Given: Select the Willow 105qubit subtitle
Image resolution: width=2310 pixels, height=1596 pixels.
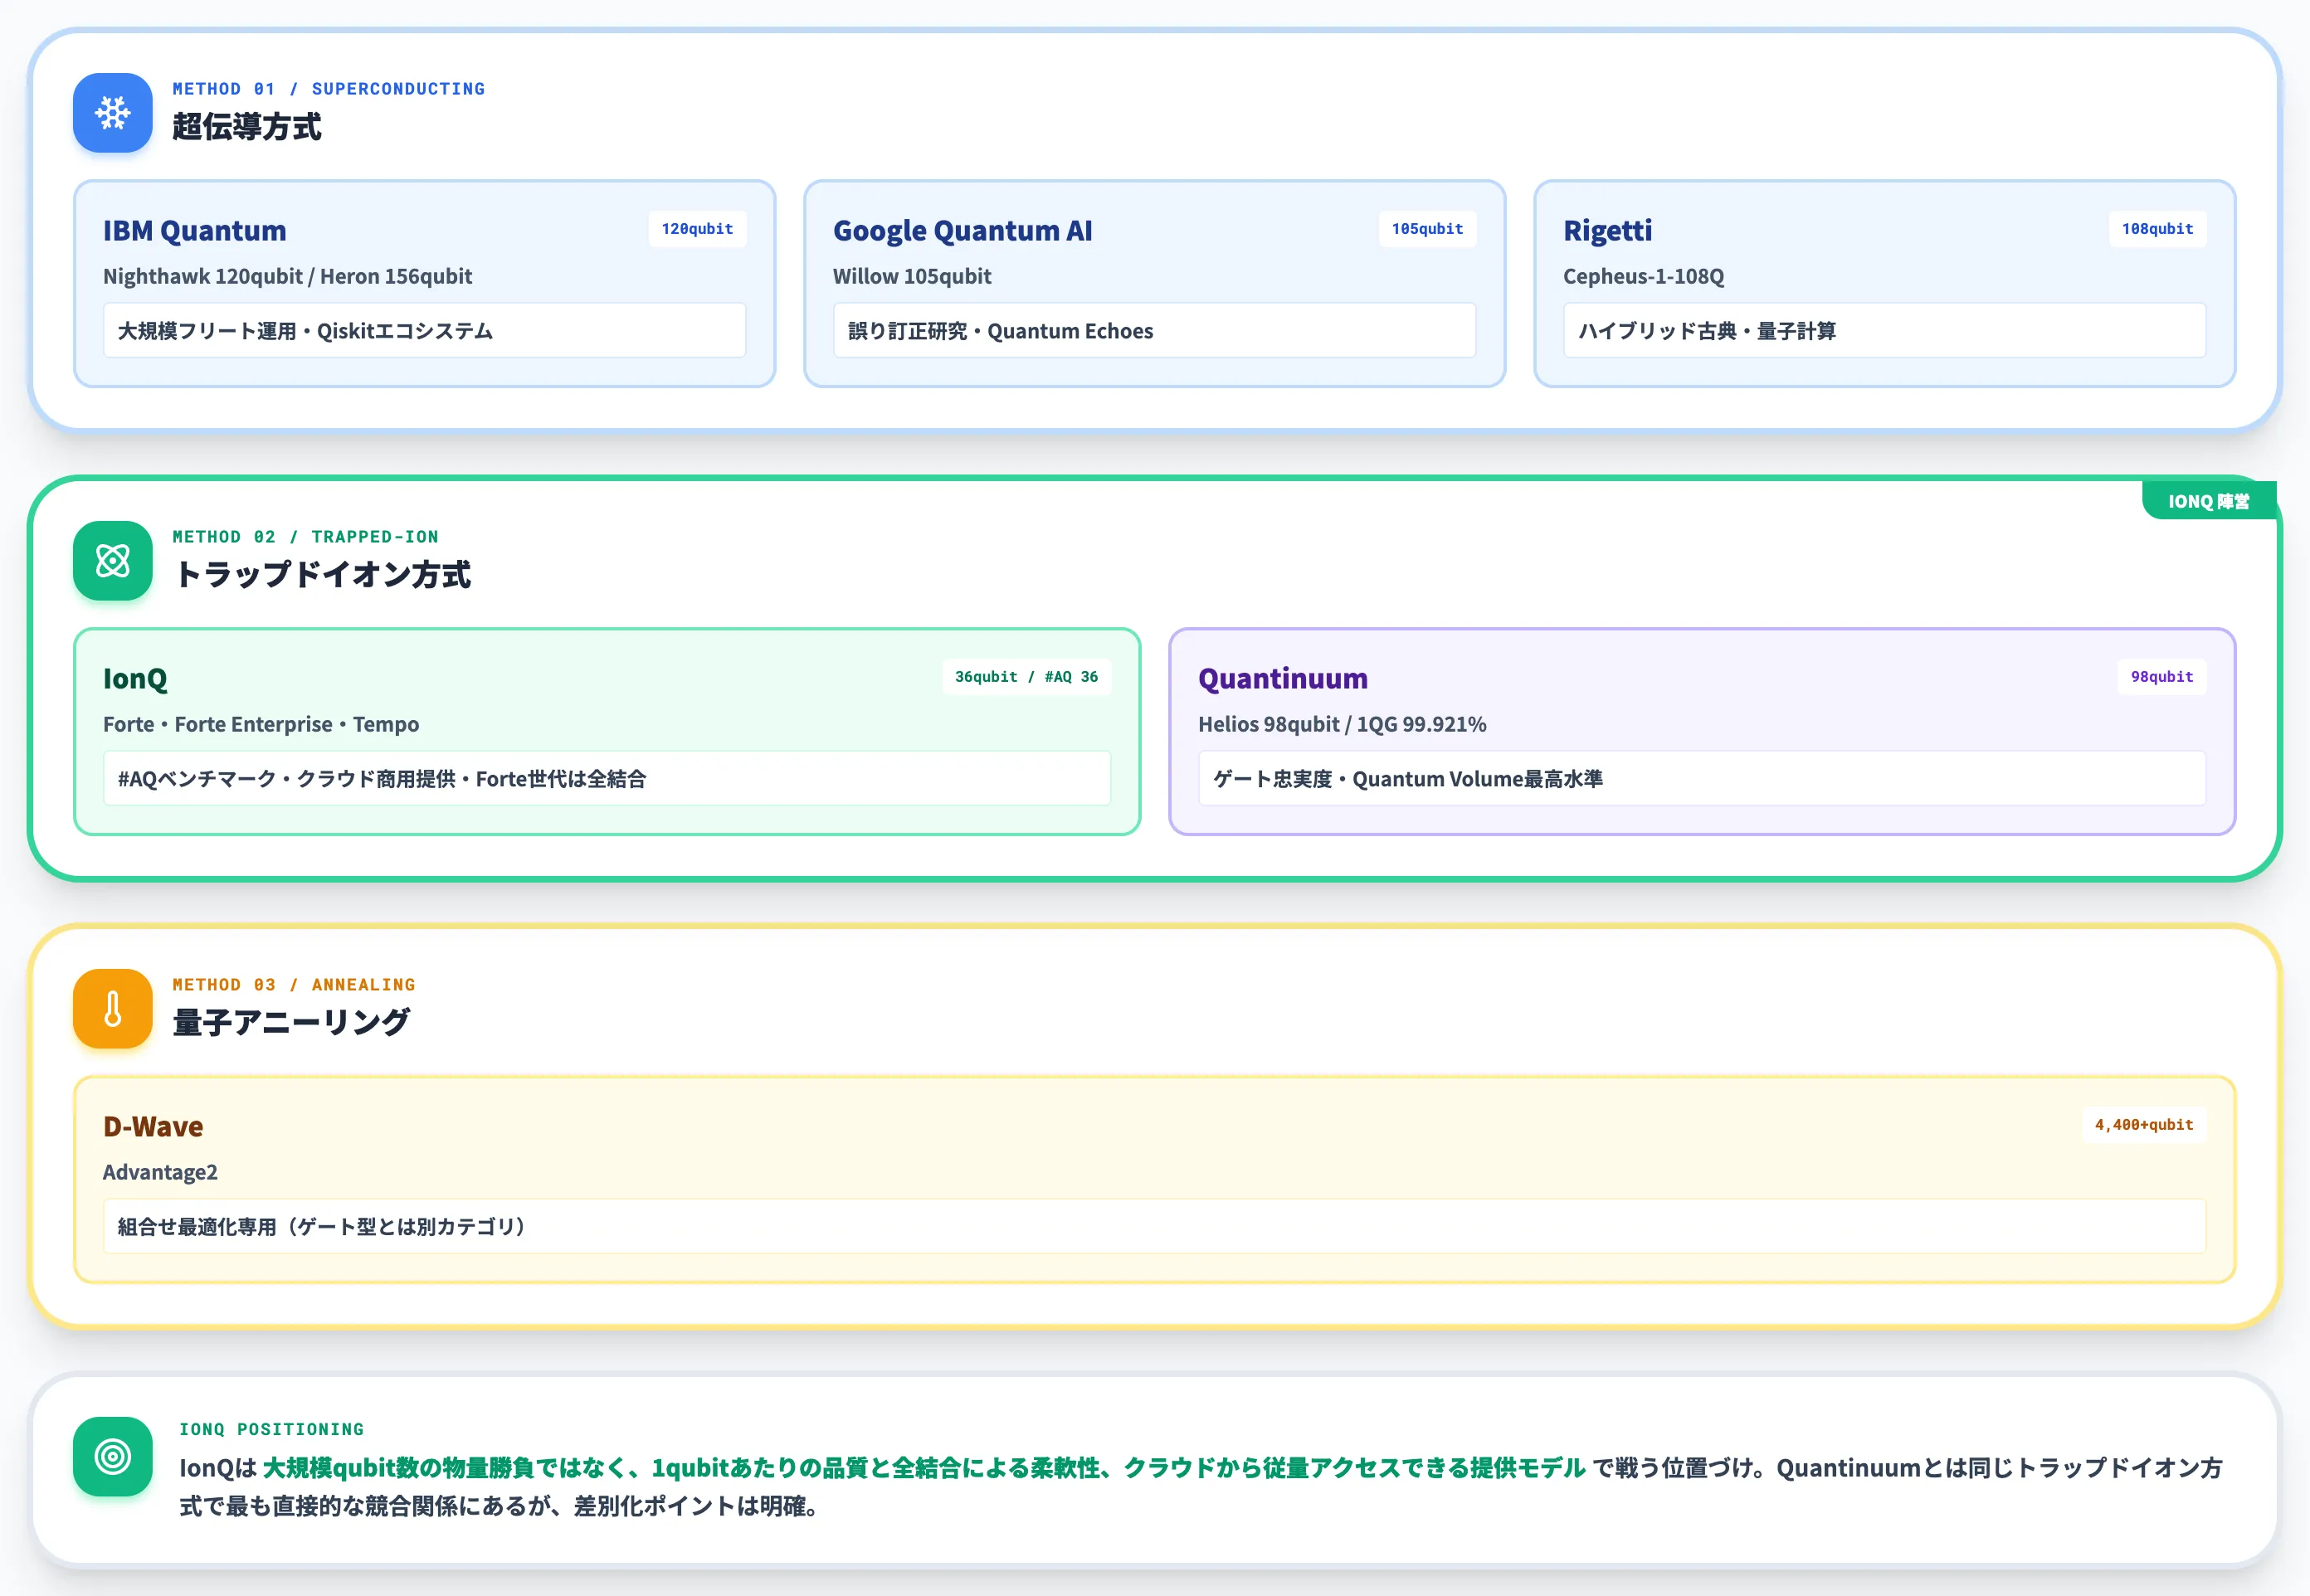Looking at the screenshot, I should [x=912, y=276].
